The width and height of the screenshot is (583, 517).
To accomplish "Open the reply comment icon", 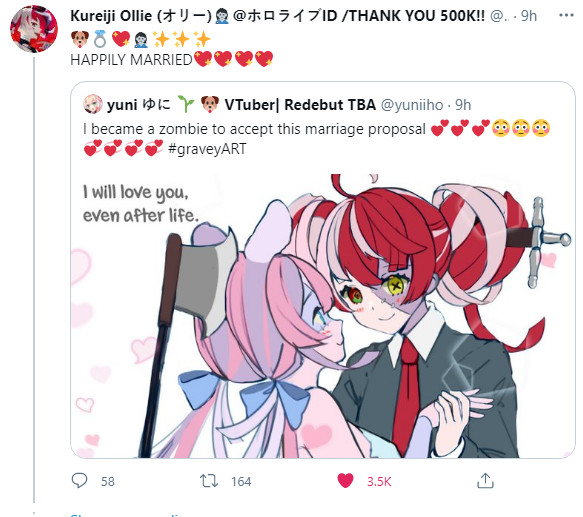I will 79,481.
